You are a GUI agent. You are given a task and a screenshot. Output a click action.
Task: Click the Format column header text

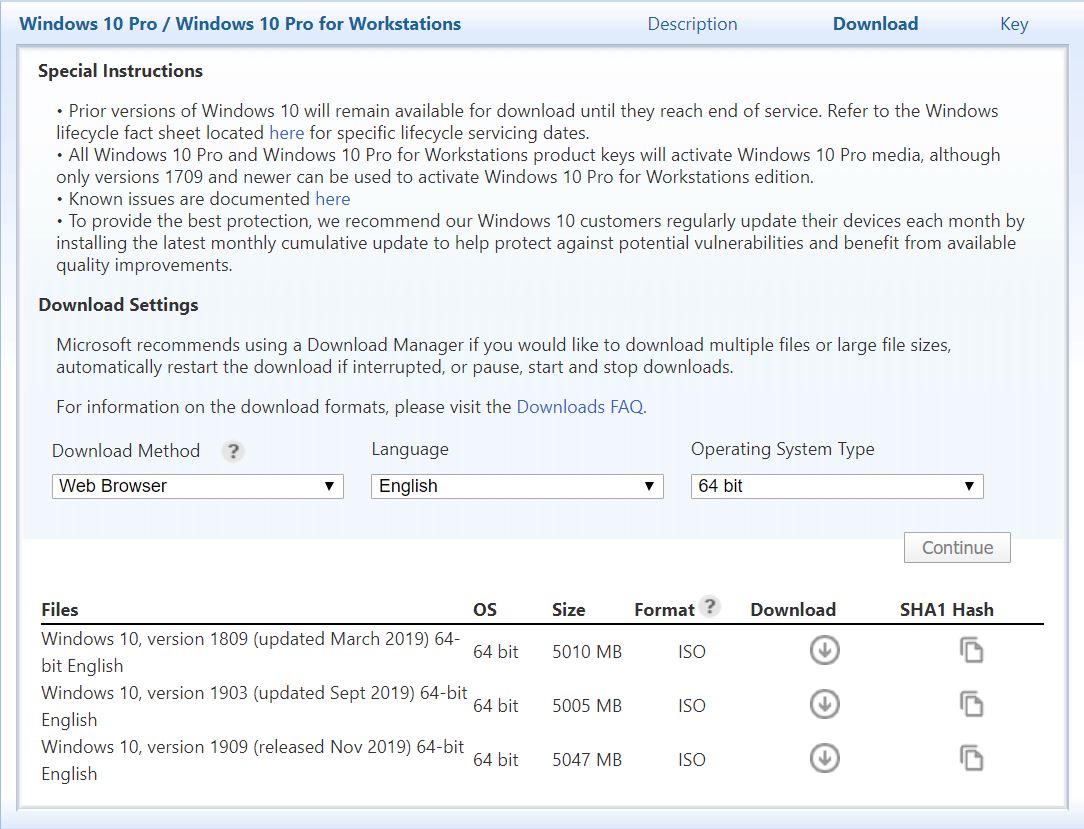click(x=664, y=610)
